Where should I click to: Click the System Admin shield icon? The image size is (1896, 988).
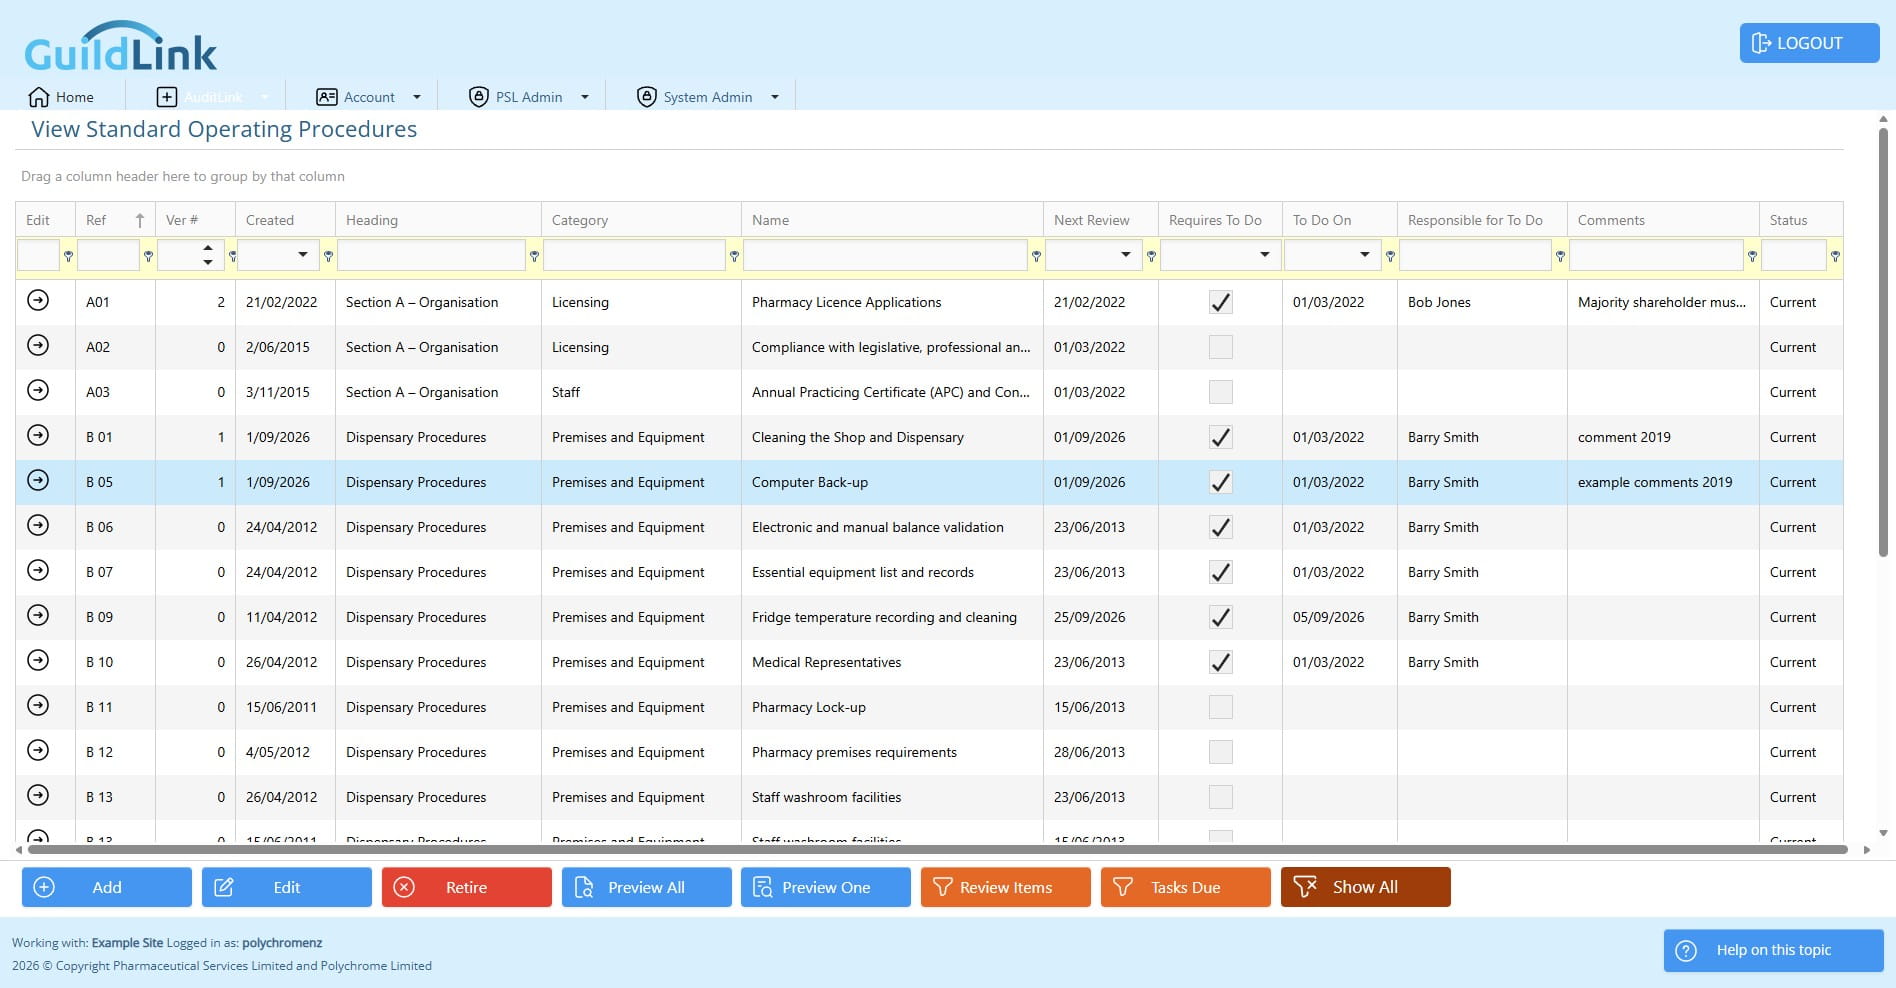click(647, 97)
